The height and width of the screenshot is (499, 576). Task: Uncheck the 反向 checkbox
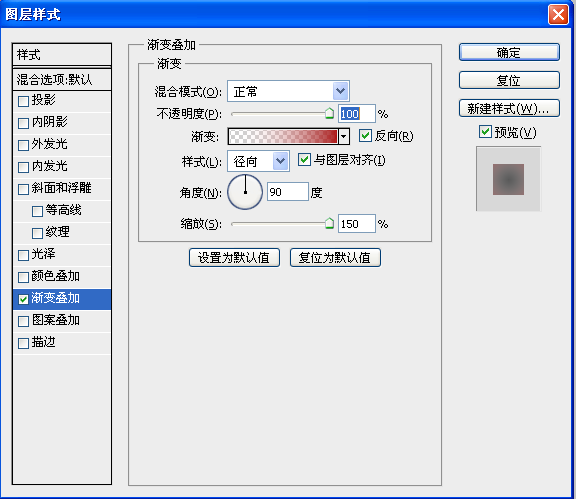365,136
